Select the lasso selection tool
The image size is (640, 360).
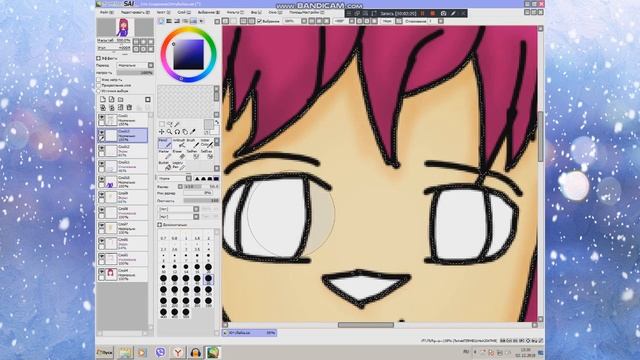(169, 124)
